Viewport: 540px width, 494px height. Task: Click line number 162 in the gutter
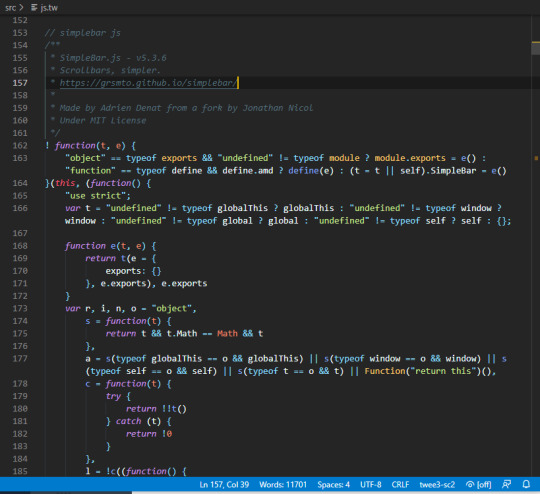(20, 145)
